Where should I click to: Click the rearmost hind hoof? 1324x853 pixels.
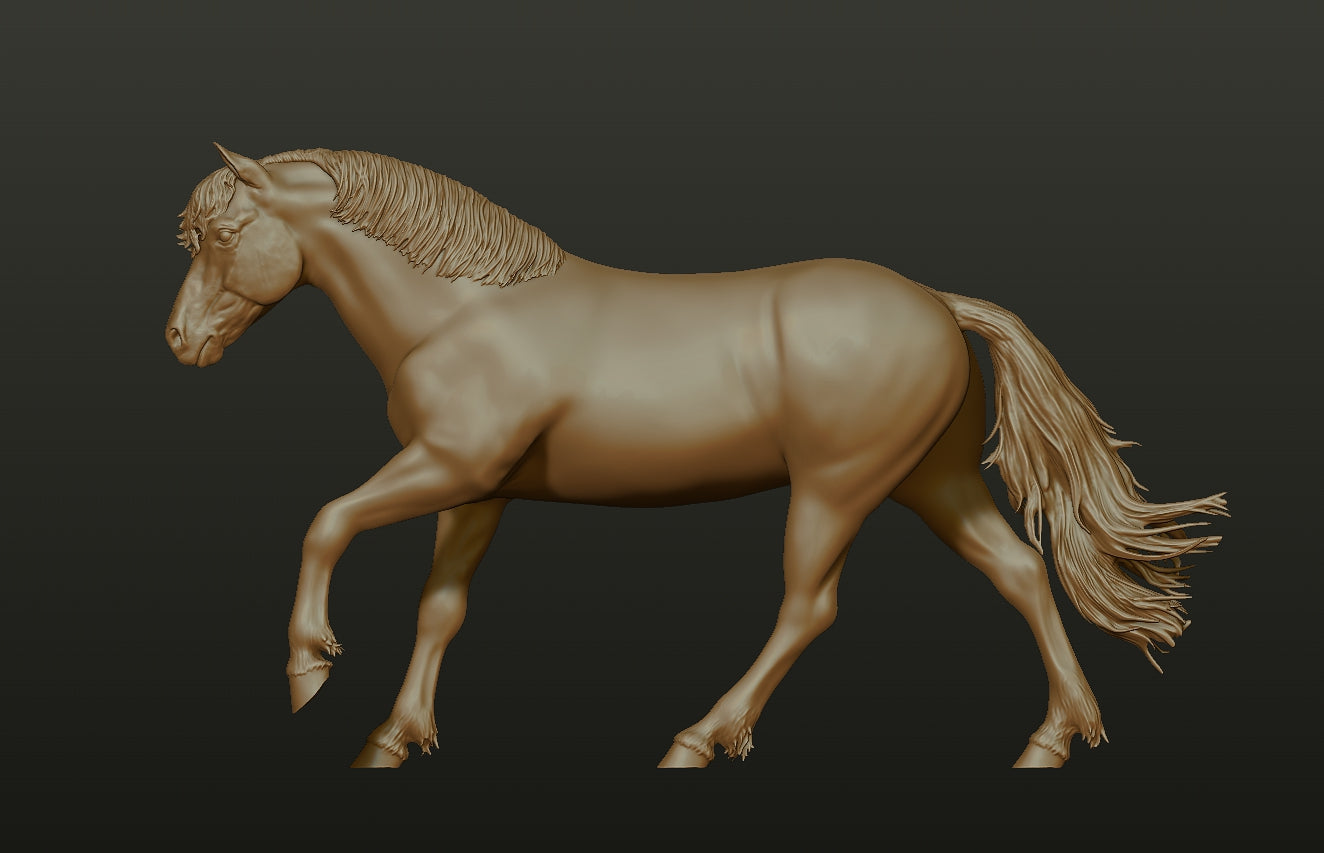pos(1038,756)
